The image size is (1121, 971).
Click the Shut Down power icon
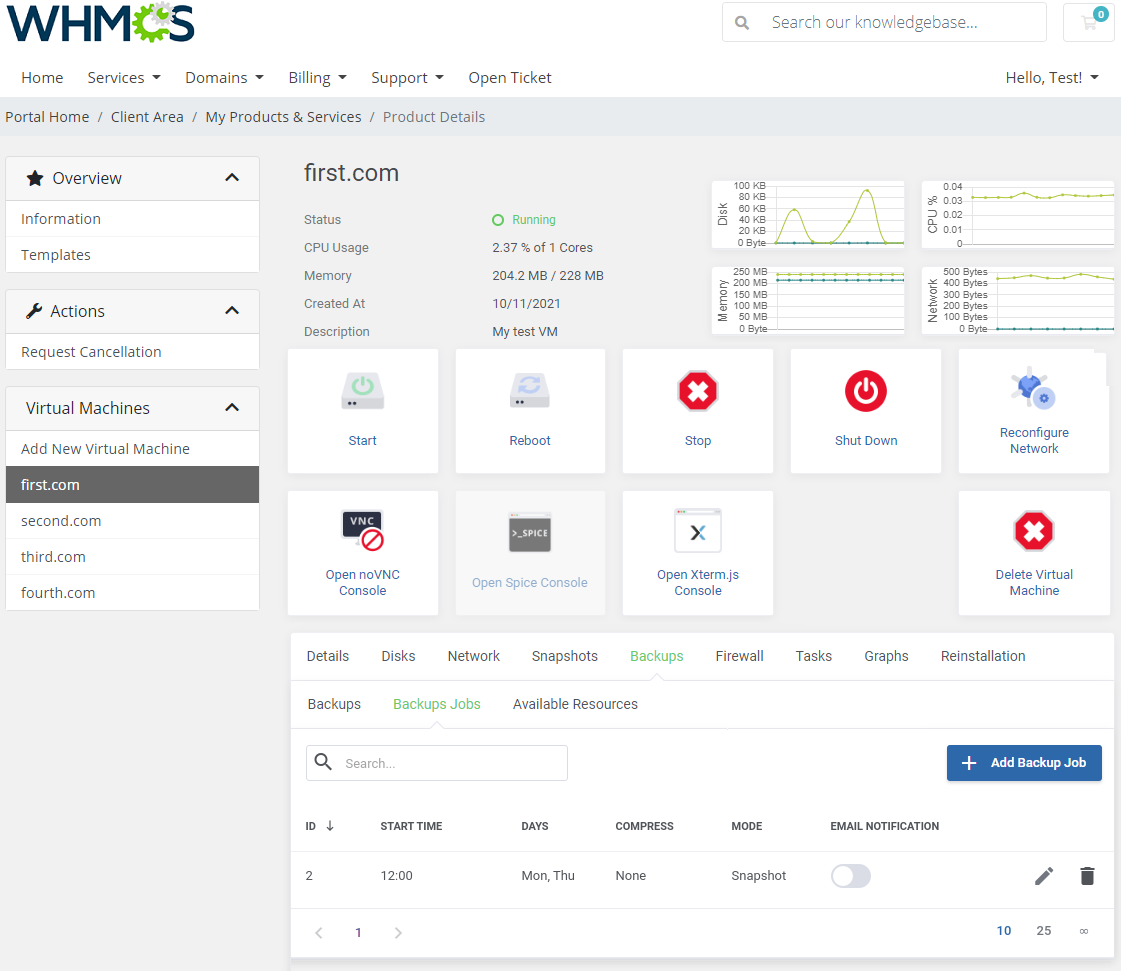[866, 391]
